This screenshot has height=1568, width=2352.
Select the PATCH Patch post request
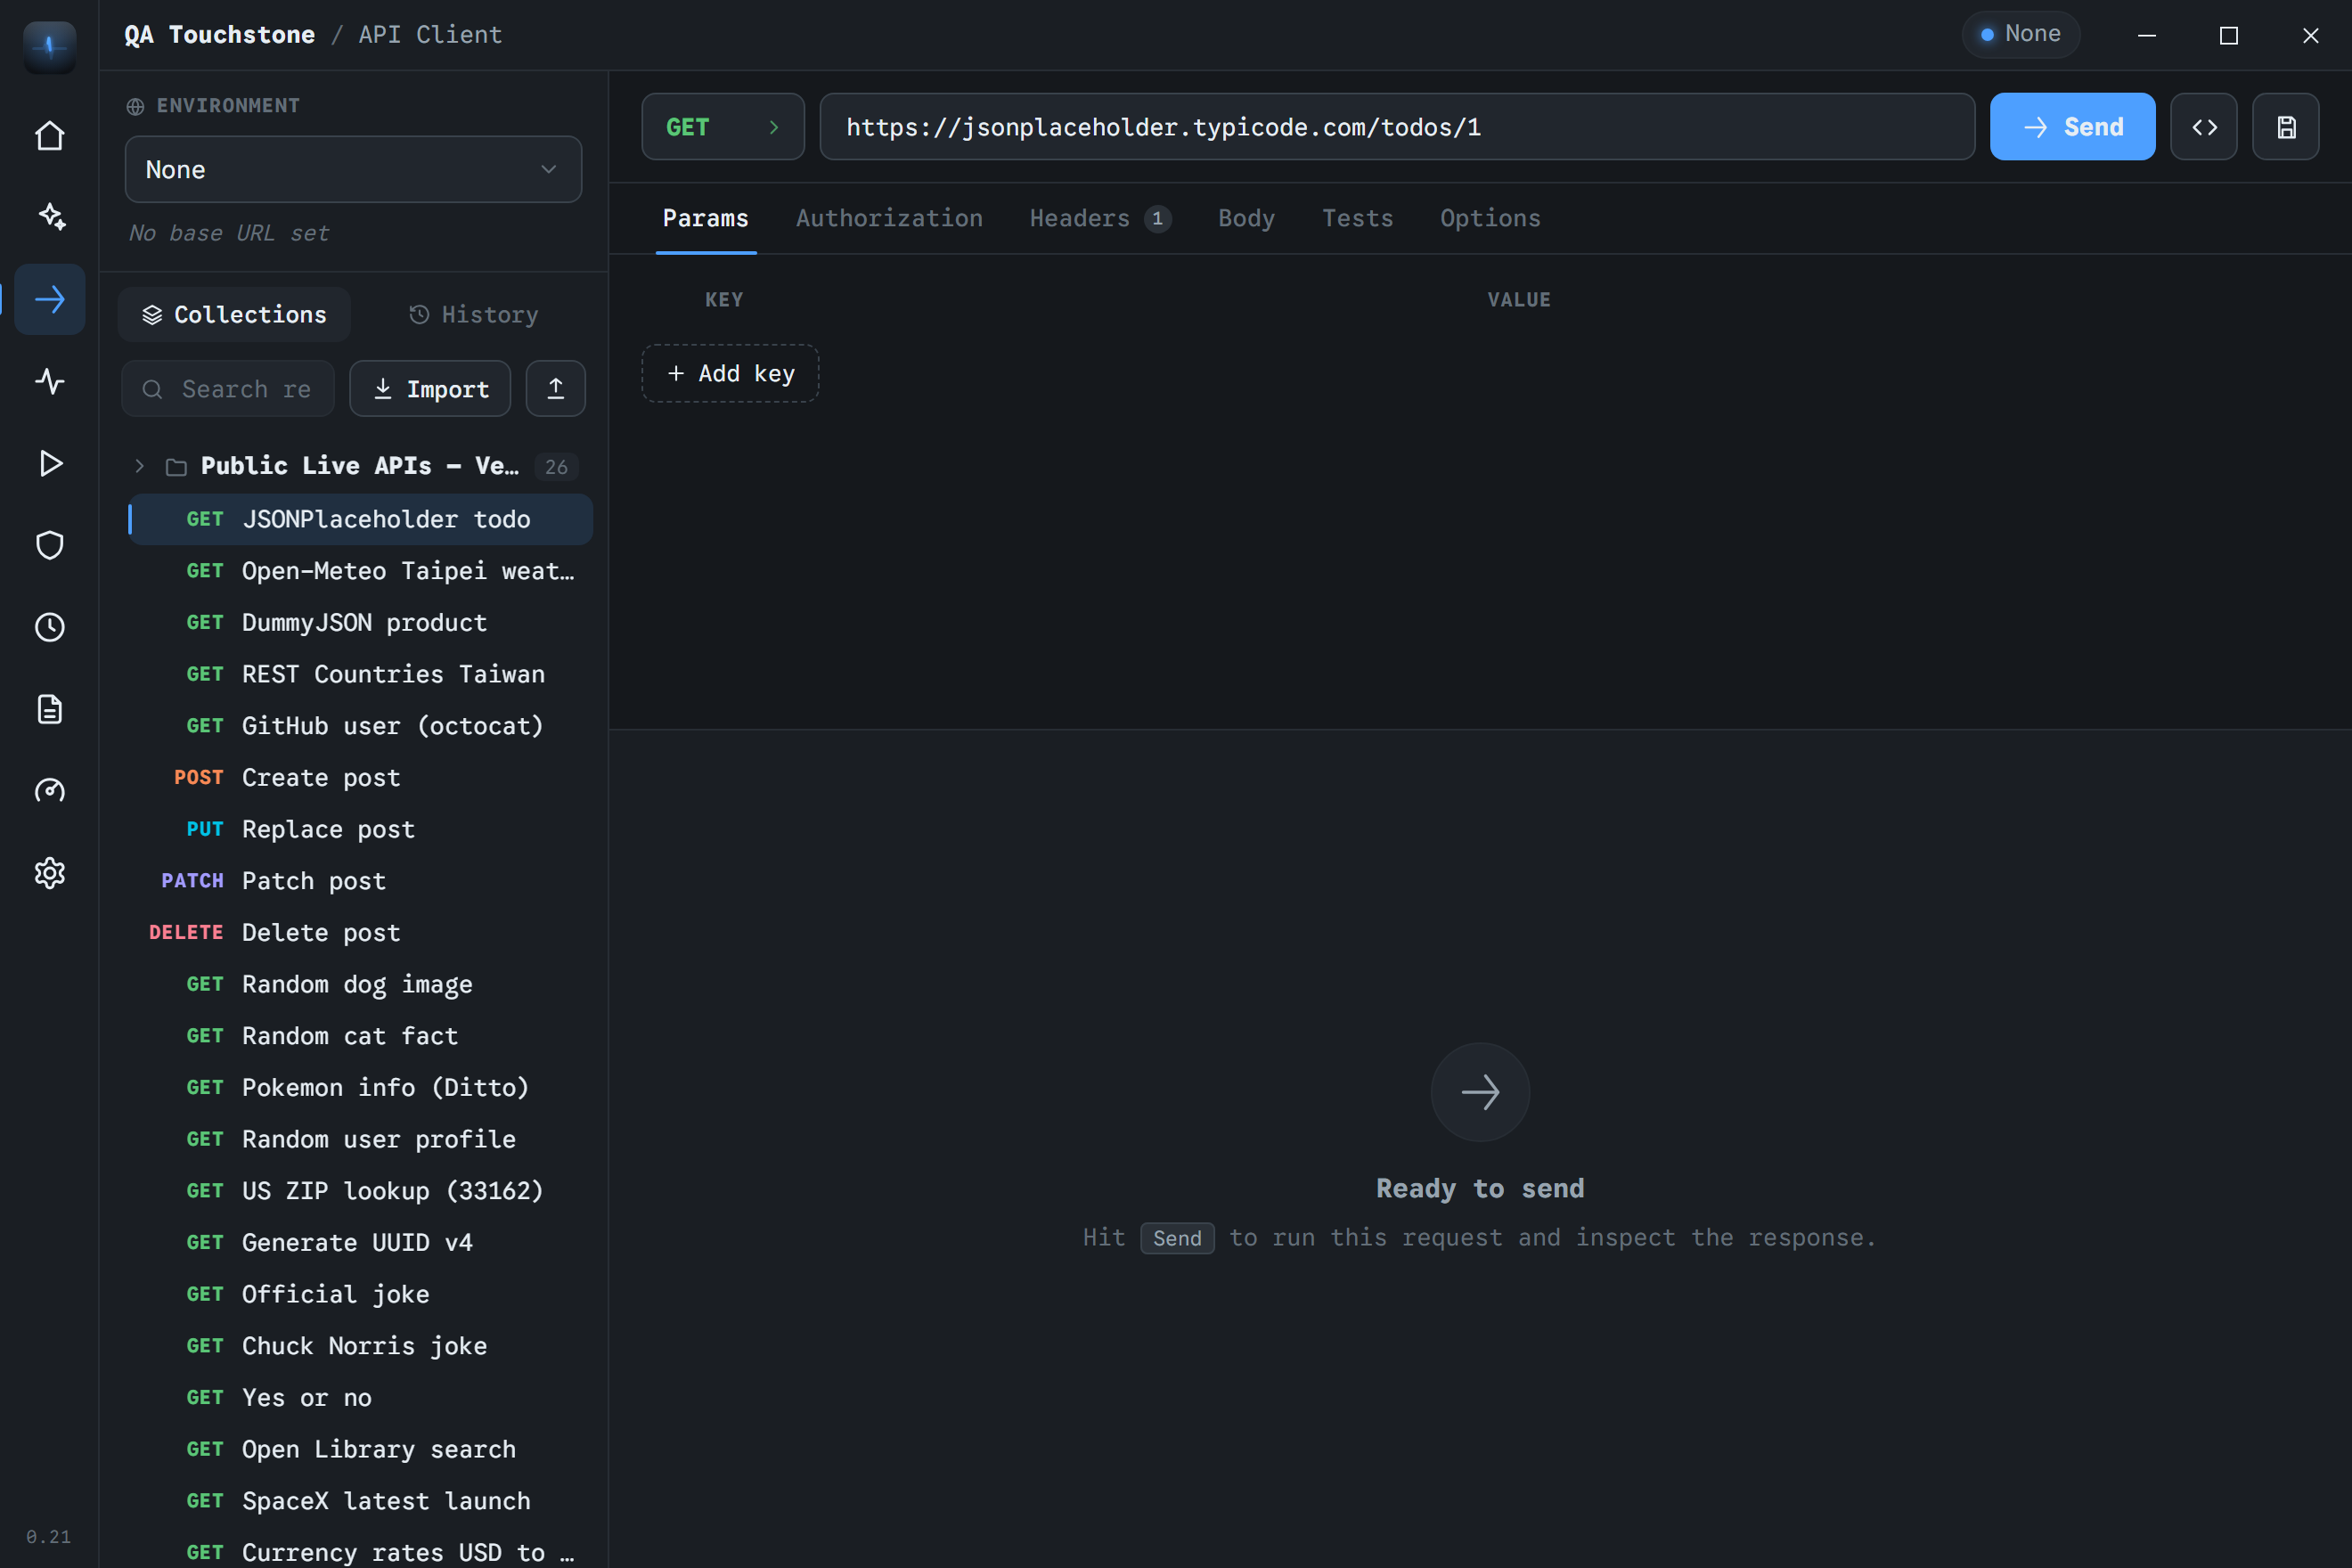(x=361, y=881)
